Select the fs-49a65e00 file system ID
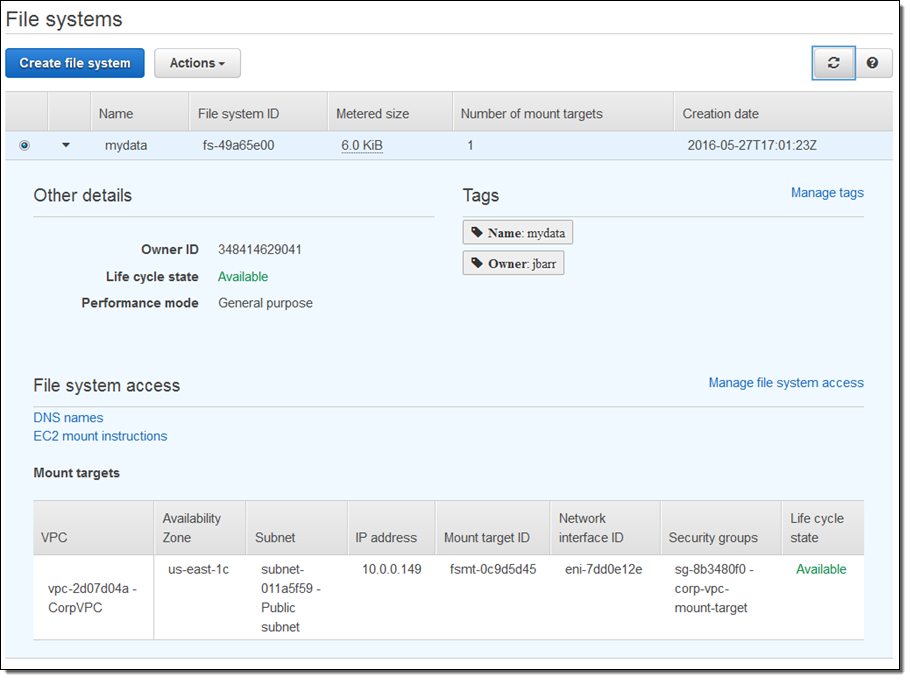This screenshot has height=680, width=910. click(x=238, y=145)
